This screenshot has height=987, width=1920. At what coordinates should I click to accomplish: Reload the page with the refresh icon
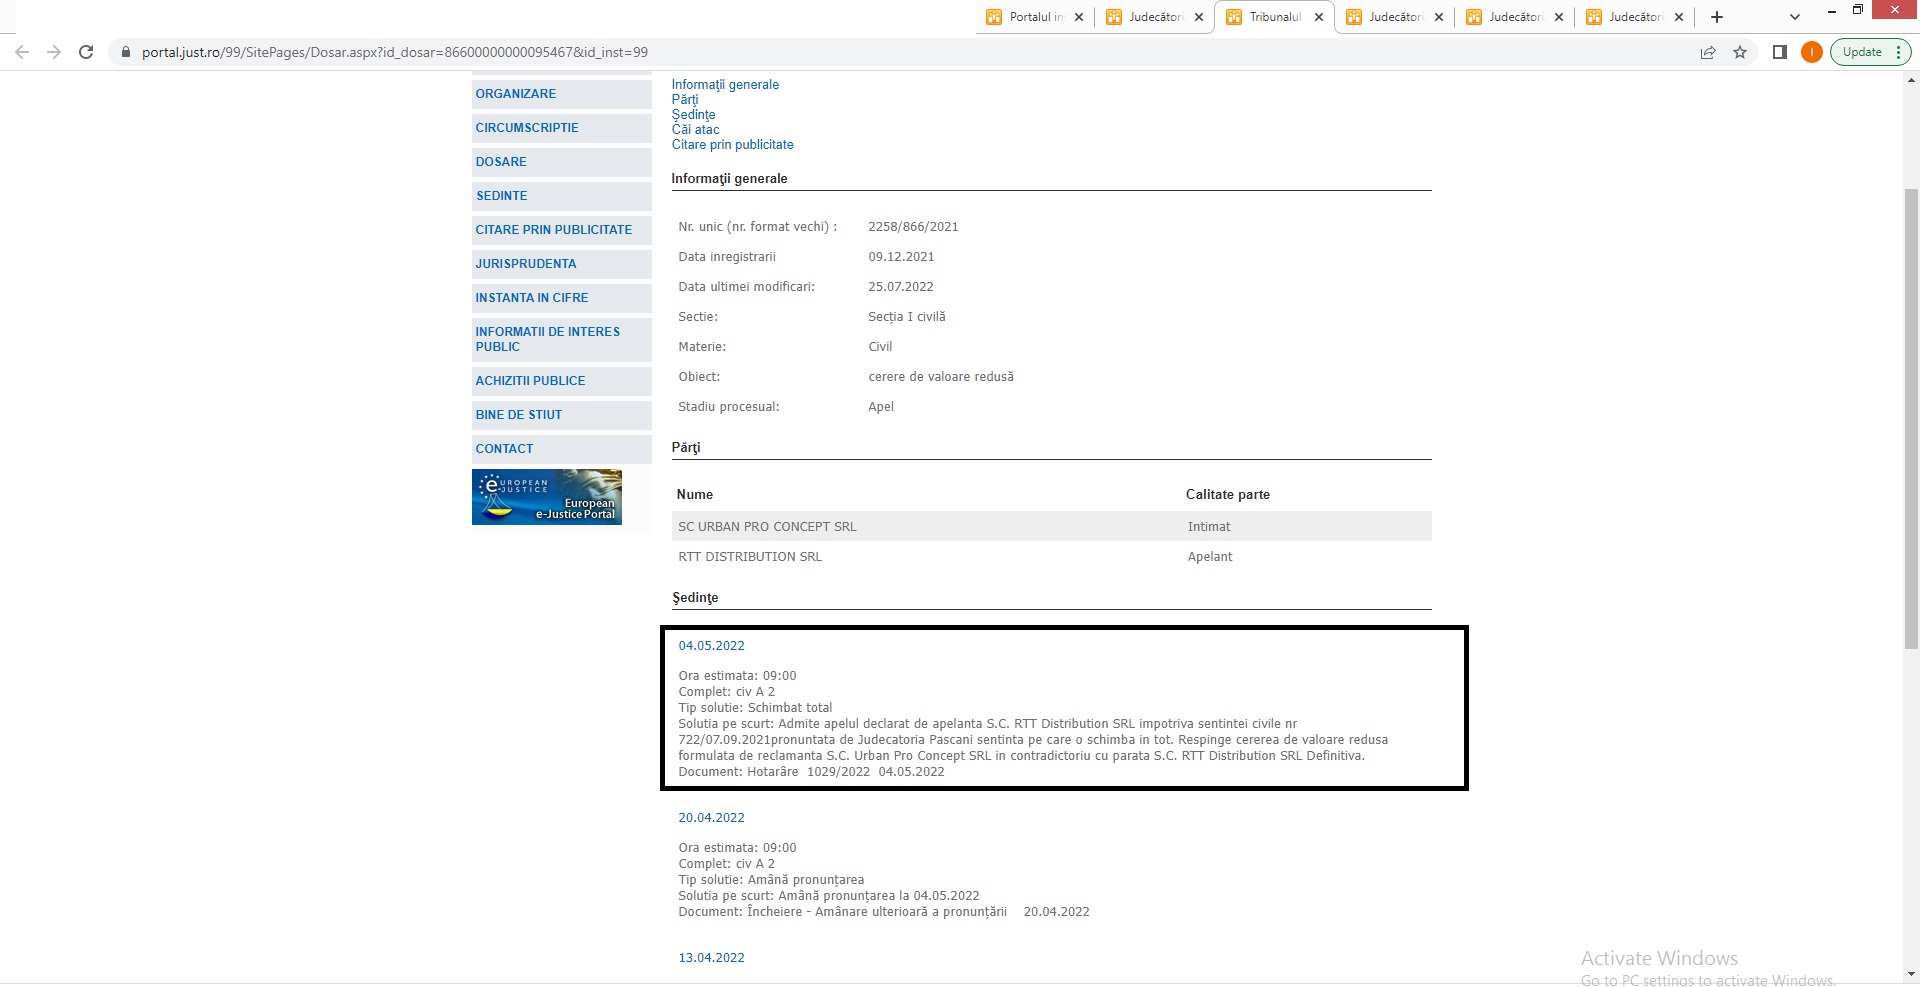(x=86, y=52)
